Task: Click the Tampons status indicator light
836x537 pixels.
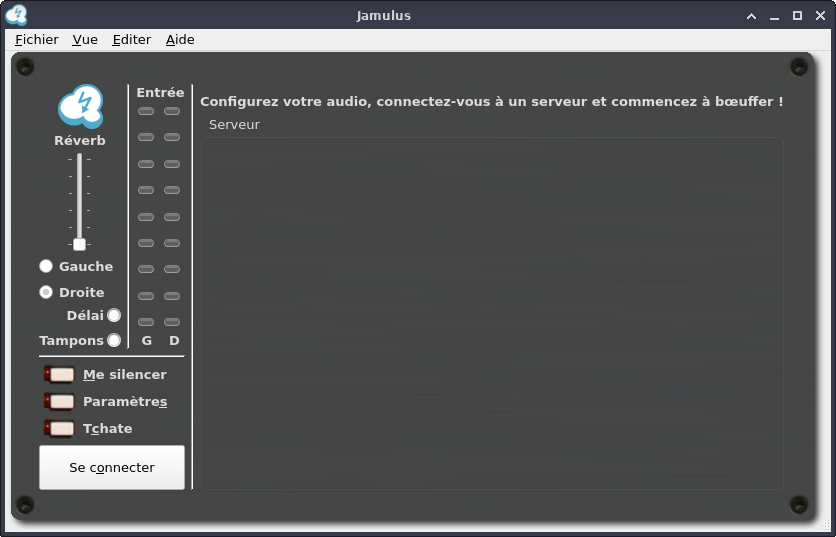Action: [114, 340]
